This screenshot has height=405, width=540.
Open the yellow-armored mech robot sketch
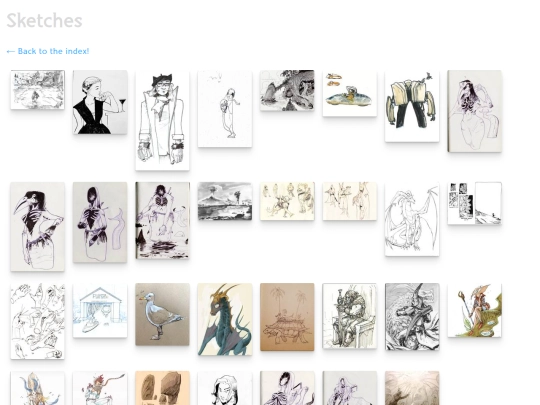[x=412, y=106]
